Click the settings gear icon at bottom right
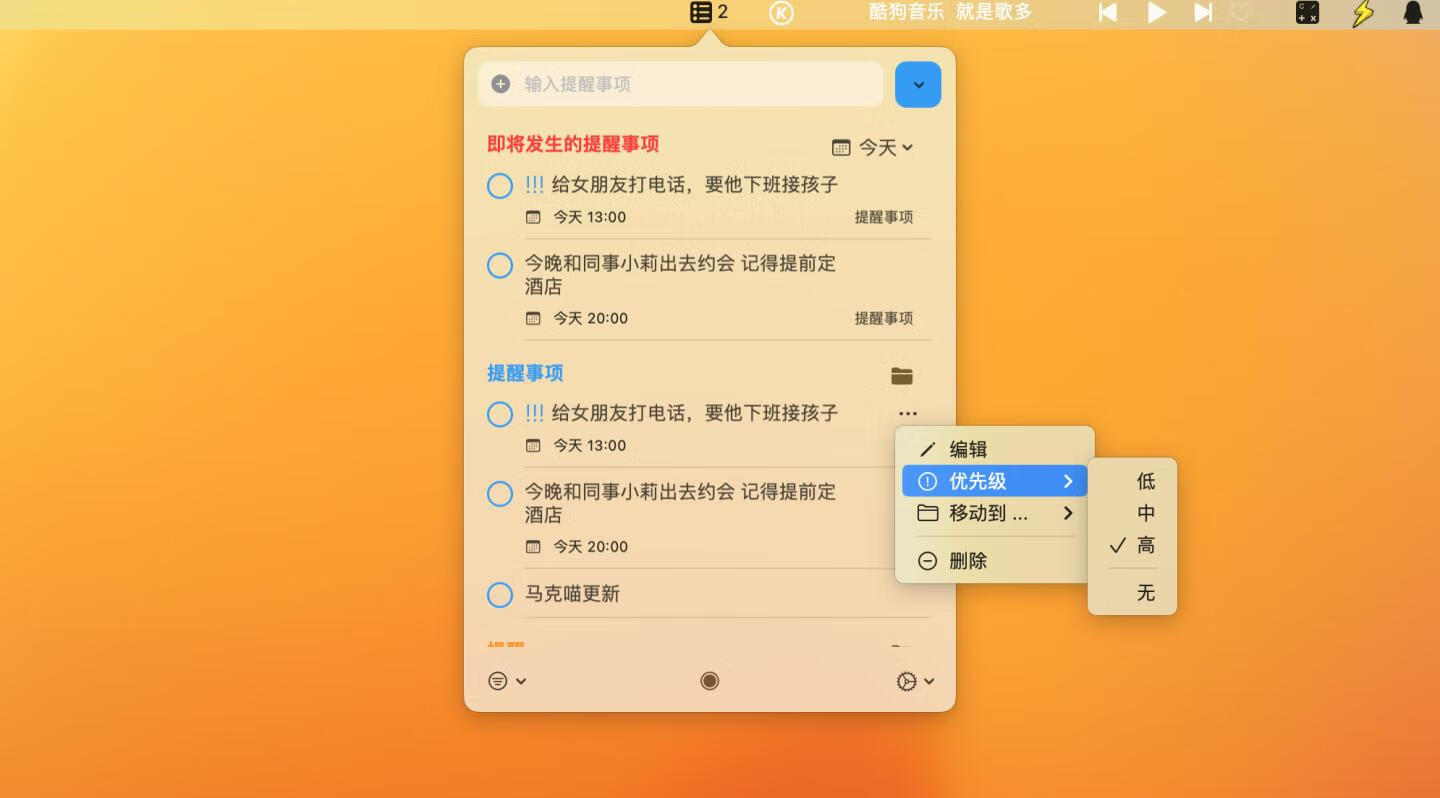This screenshot has width=1440, height=798. click(x=905, y=681)
